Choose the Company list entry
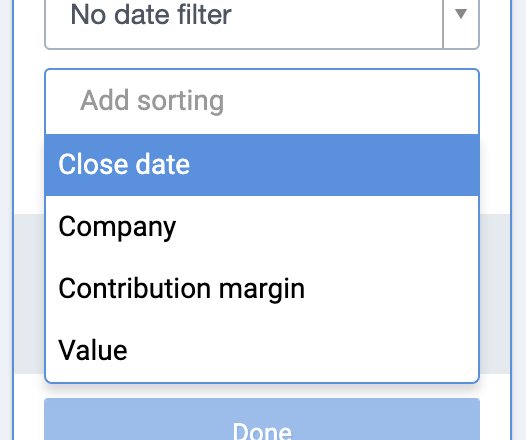This screenshot has width=526, height=440. point(262,227)
